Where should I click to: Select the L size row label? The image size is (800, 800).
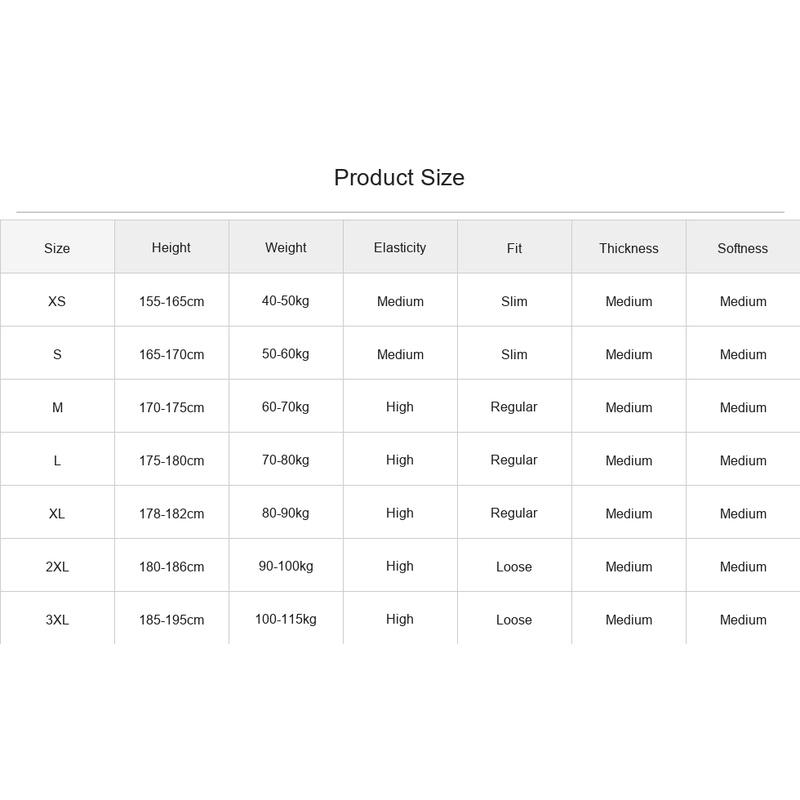pyautogui.click(x=57, y=460)
